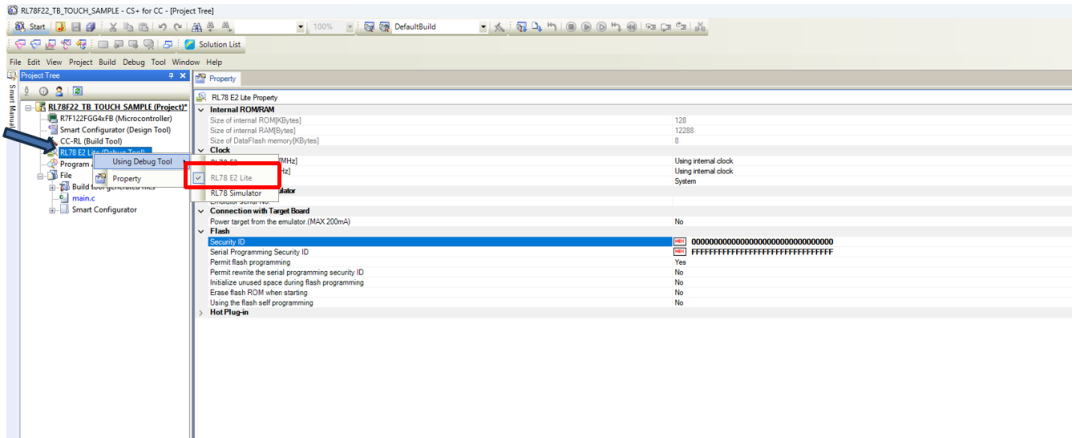The image size is (1080, 438).
Task: Select the Property tab
Action: coord(216,78)
